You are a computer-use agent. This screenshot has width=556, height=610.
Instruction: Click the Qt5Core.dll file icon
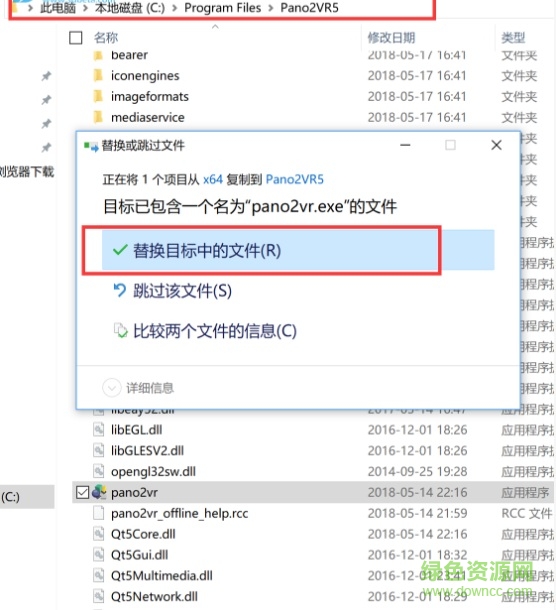[99, 534]
